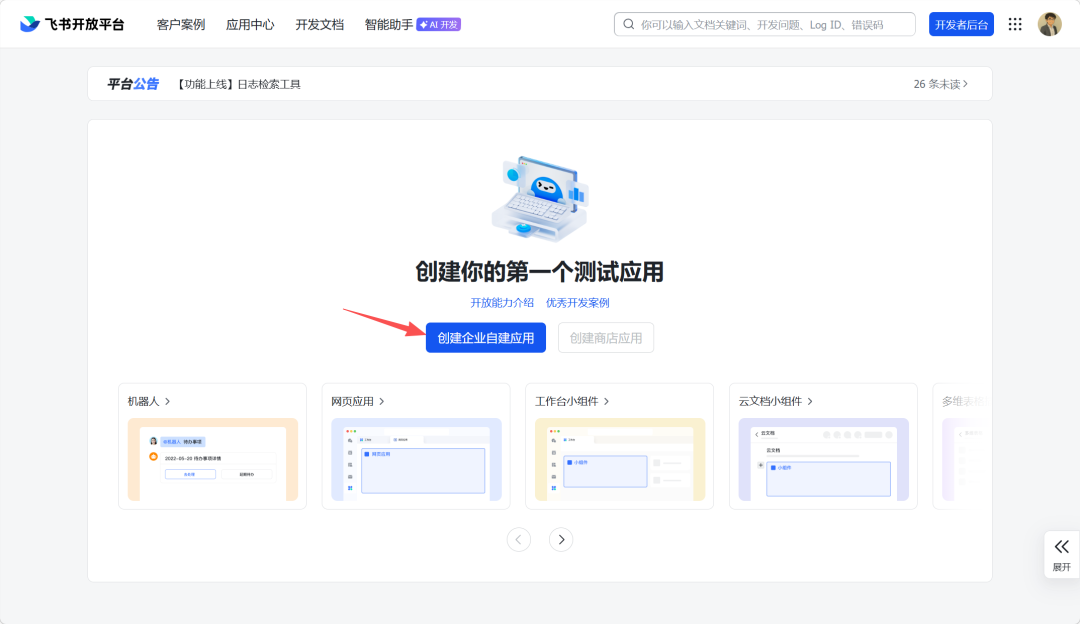Go to previous carousel page arrow
Screen dimensions: 1080x624
click(518, 539)
